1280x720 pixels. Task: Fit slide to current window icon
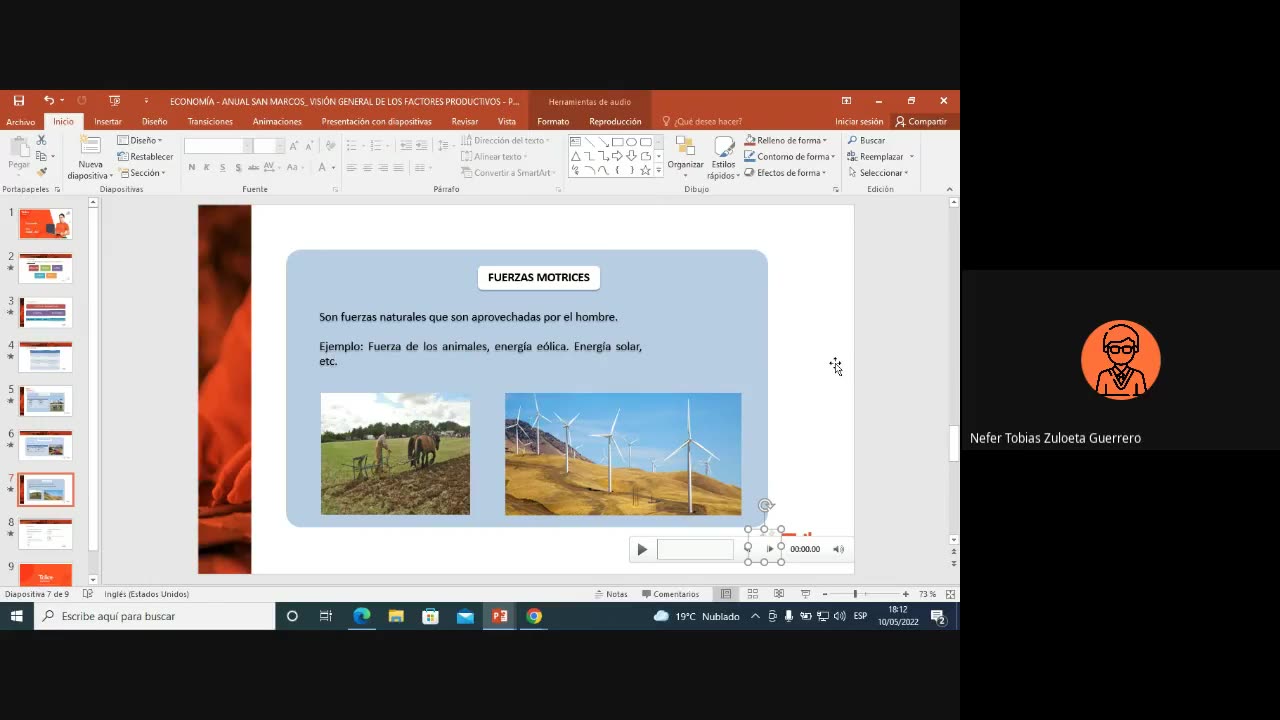click(x=950, y=594)
